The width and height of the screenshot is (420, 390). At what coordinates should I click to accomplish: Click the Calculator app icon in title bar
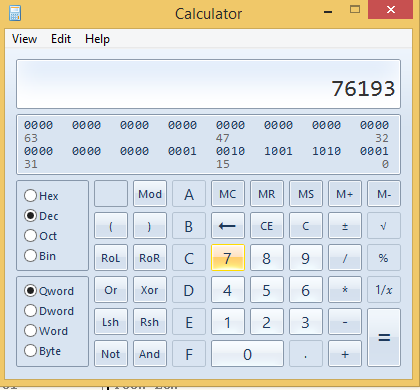tap(15, 13)
